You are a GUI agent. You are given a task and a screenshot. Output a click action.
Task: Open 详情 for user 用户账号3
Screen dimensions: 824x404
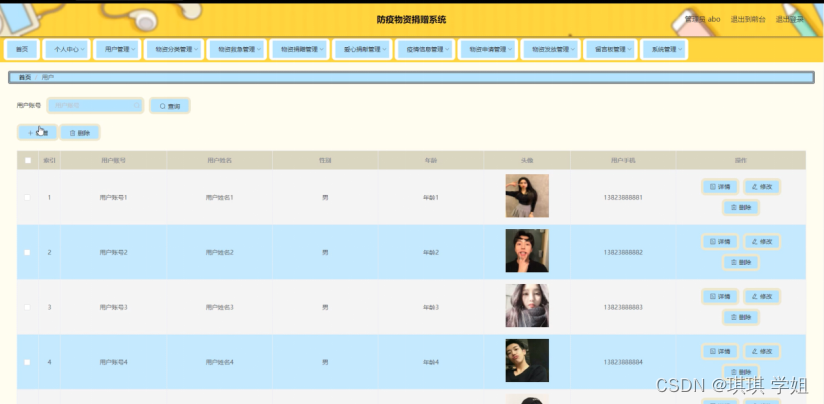(x=720, y=296)
